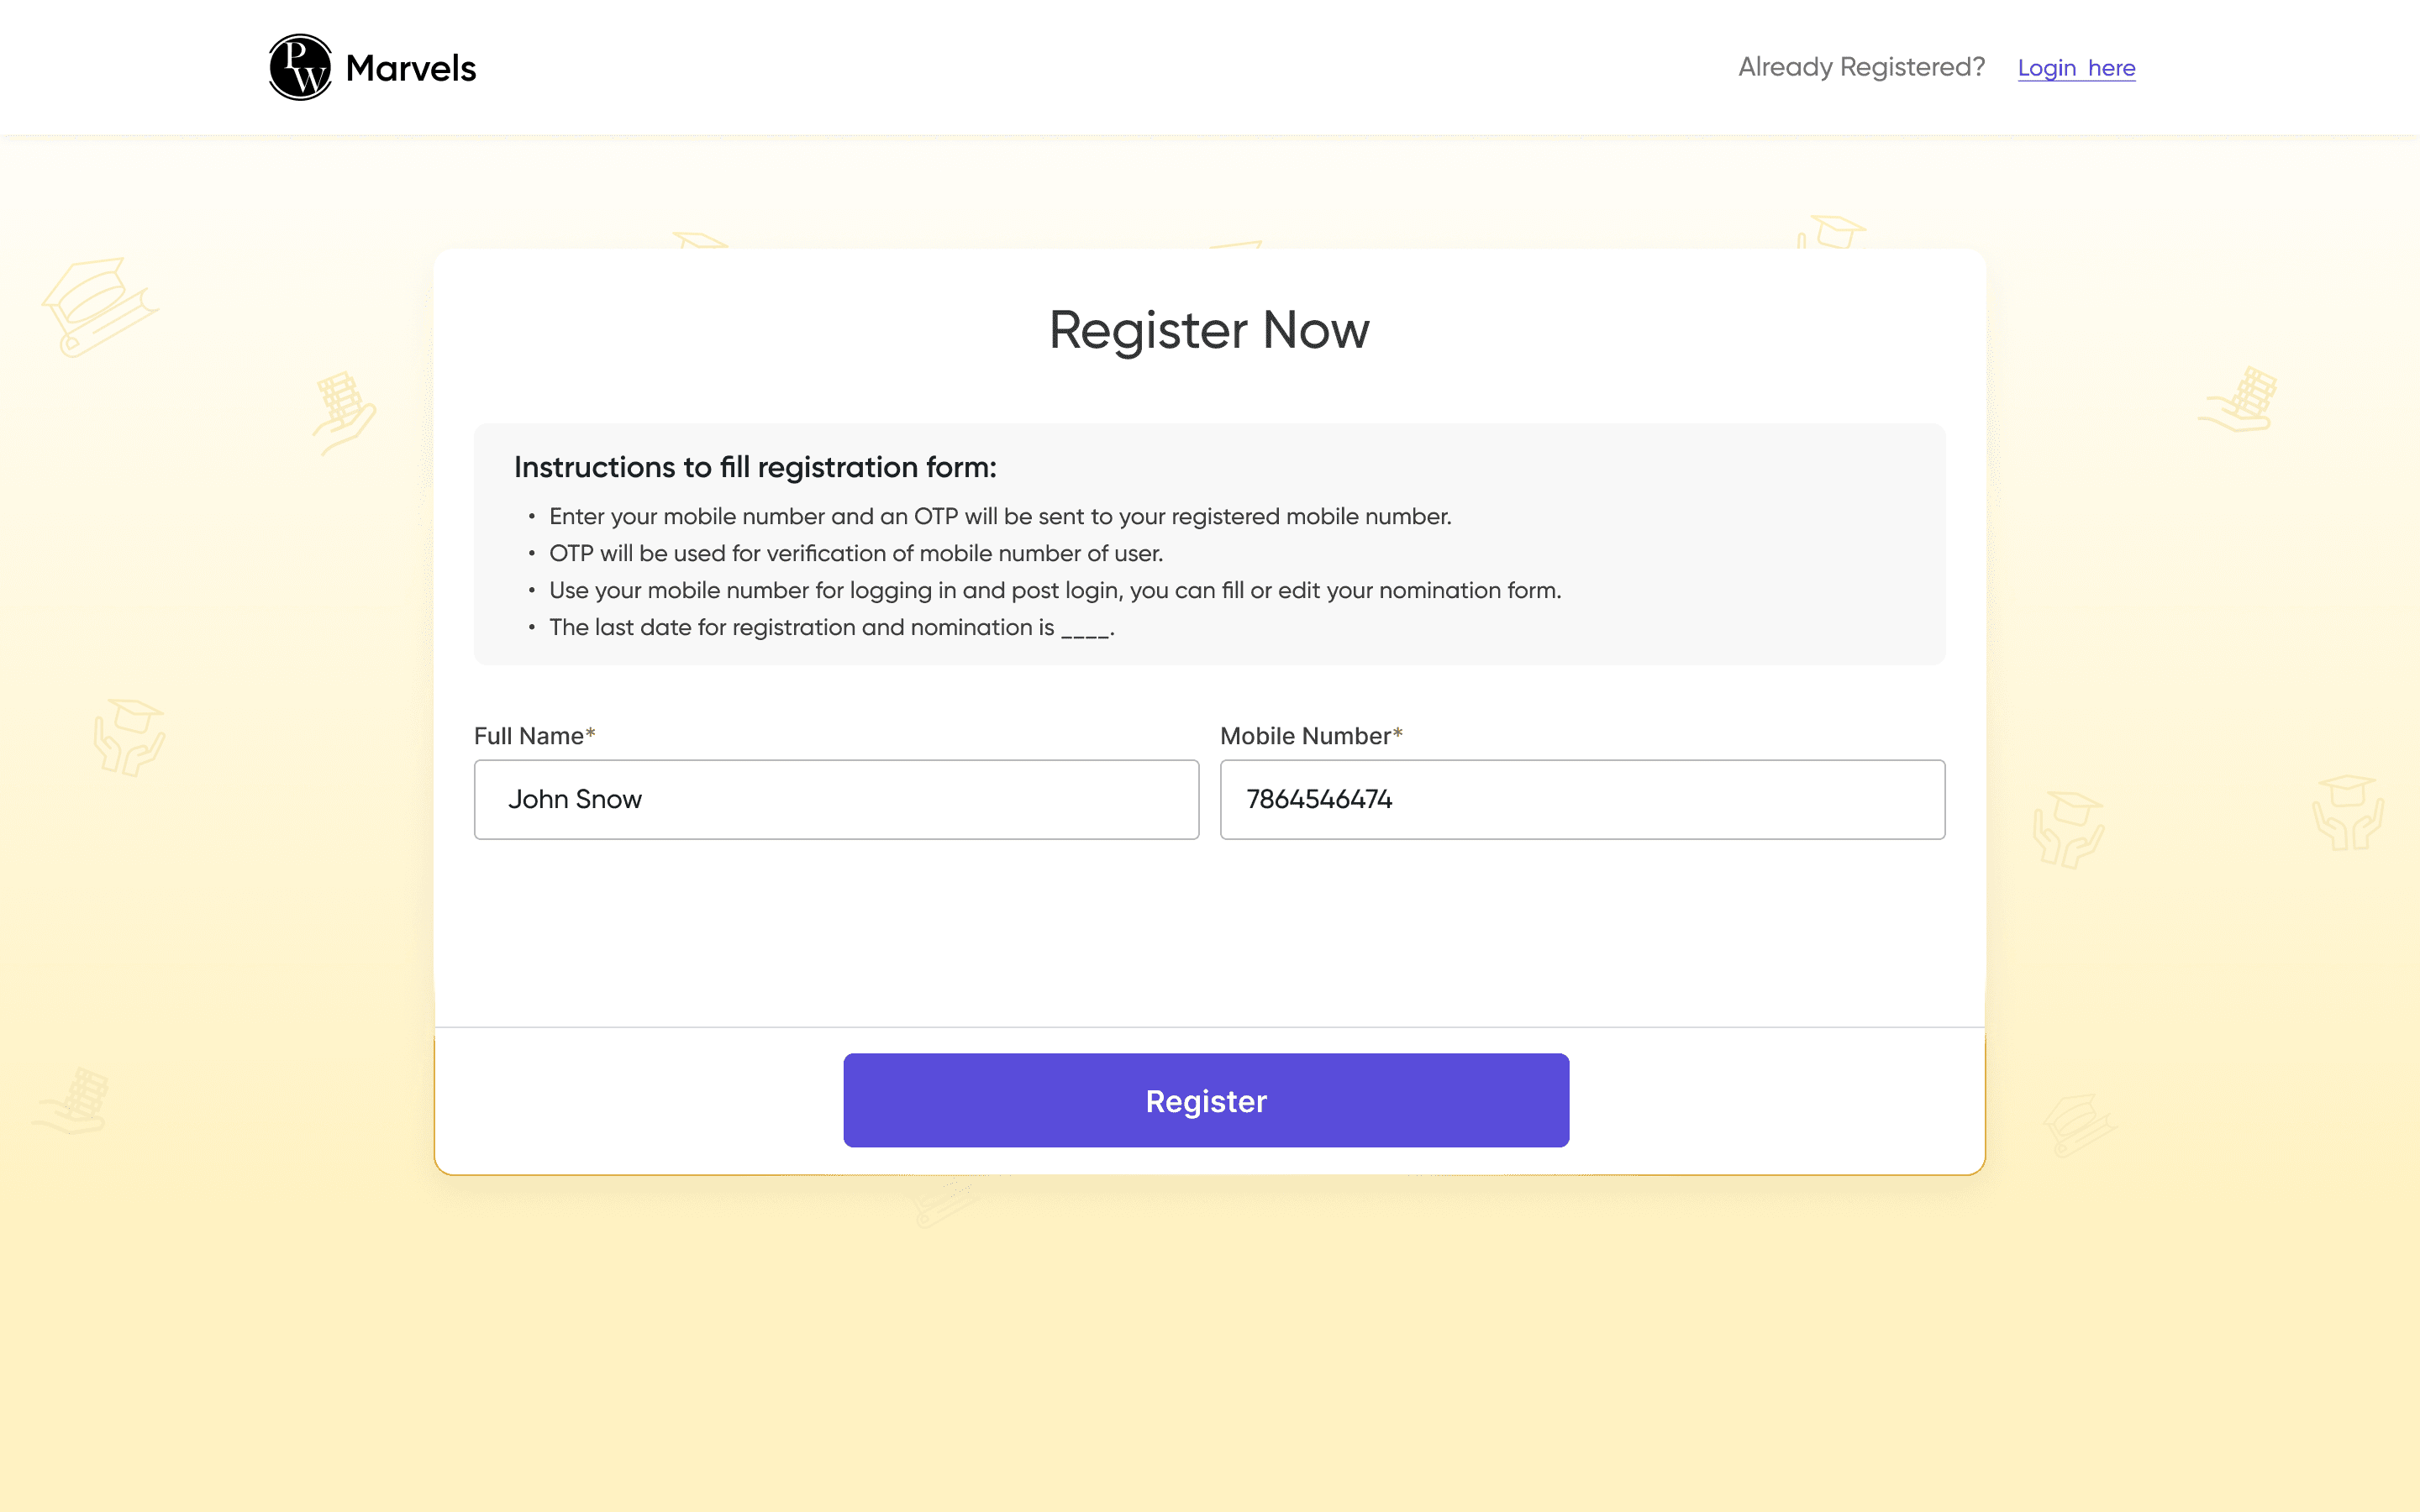Viewport: 2420px width, 1512px height.
Task: Click the Instructions to fill registration form heading
Action: (x=755, y=467)
